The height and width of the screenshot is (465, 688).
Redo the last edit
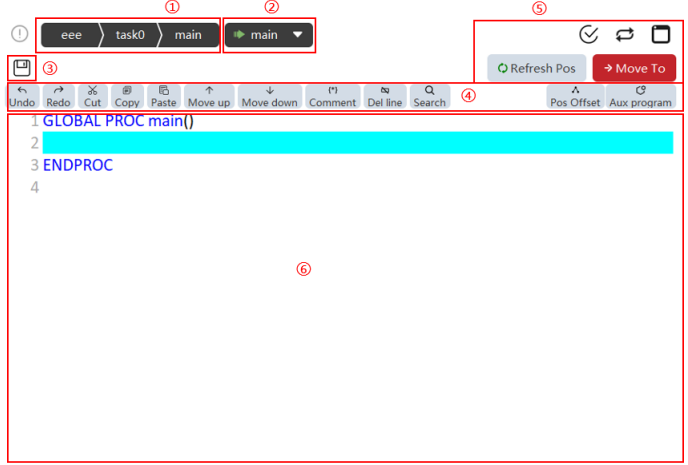[x=58, y=97]
